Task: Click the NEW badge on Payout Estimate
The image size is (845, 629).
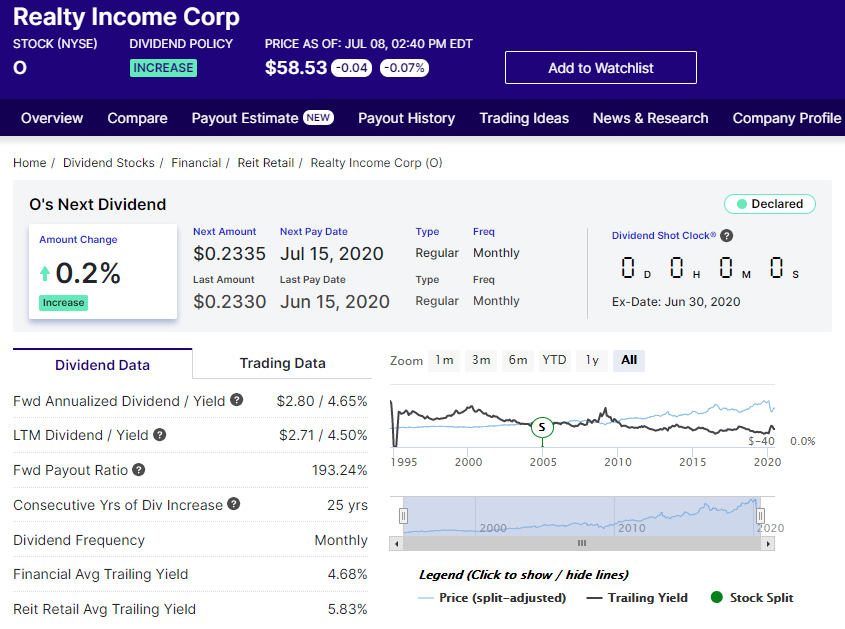Action: tap(318, 117)
